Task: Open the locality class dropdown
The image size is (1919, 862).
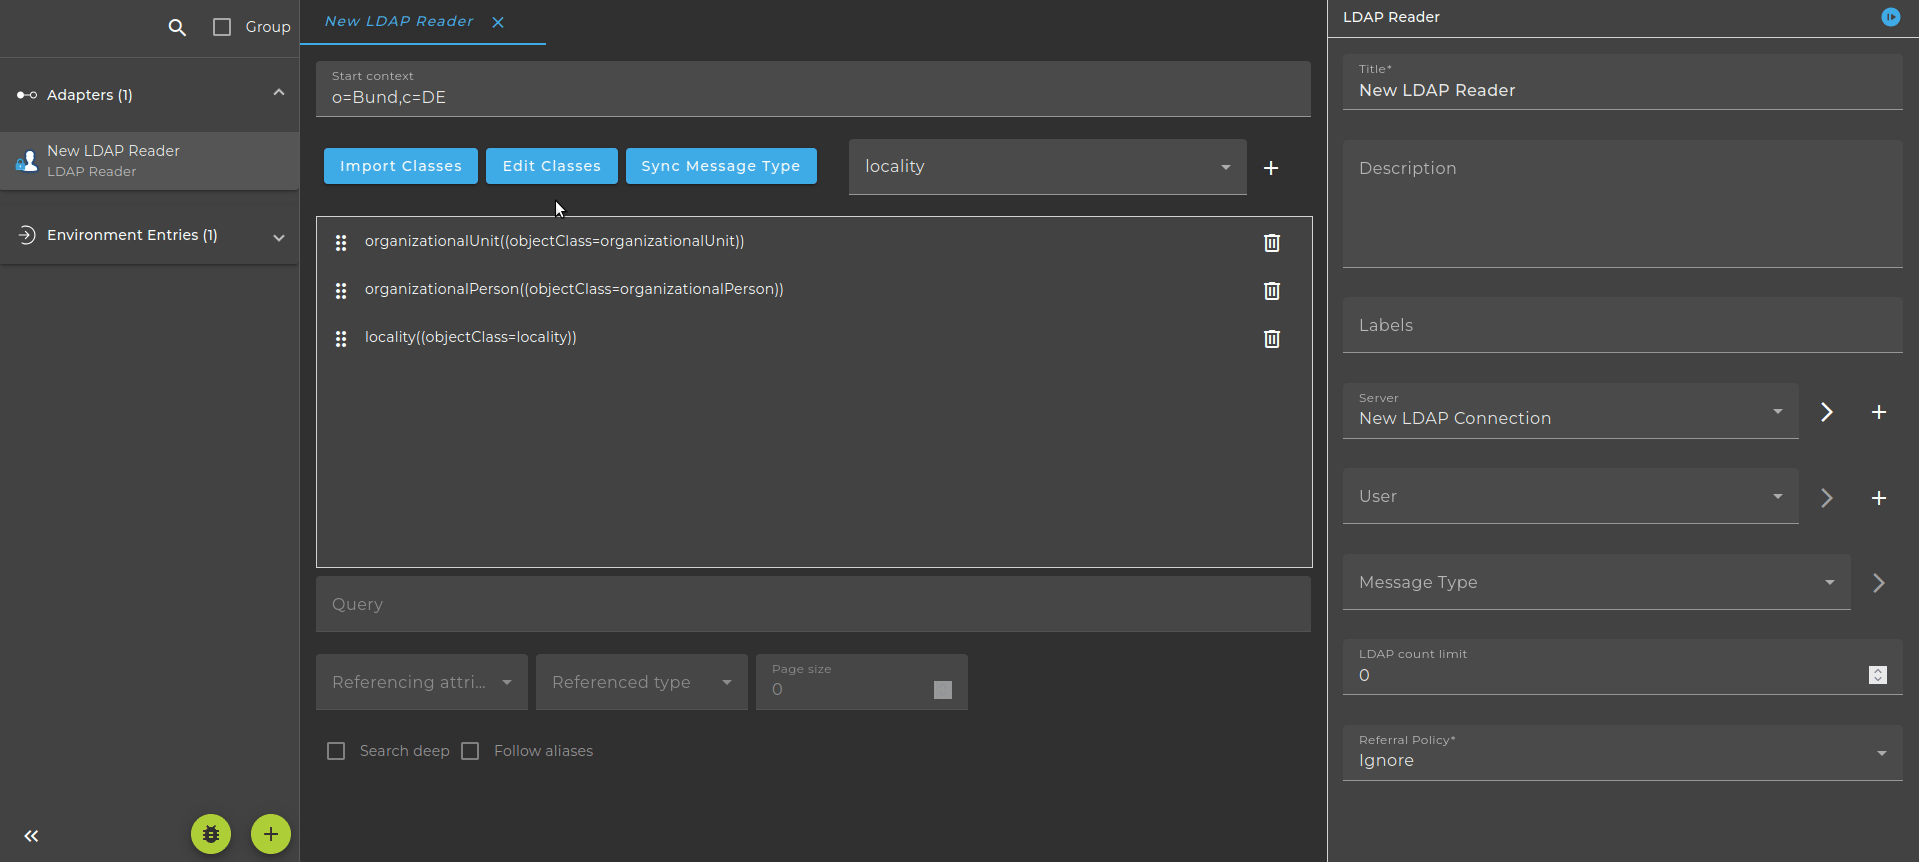Action: pos(1048,167)
